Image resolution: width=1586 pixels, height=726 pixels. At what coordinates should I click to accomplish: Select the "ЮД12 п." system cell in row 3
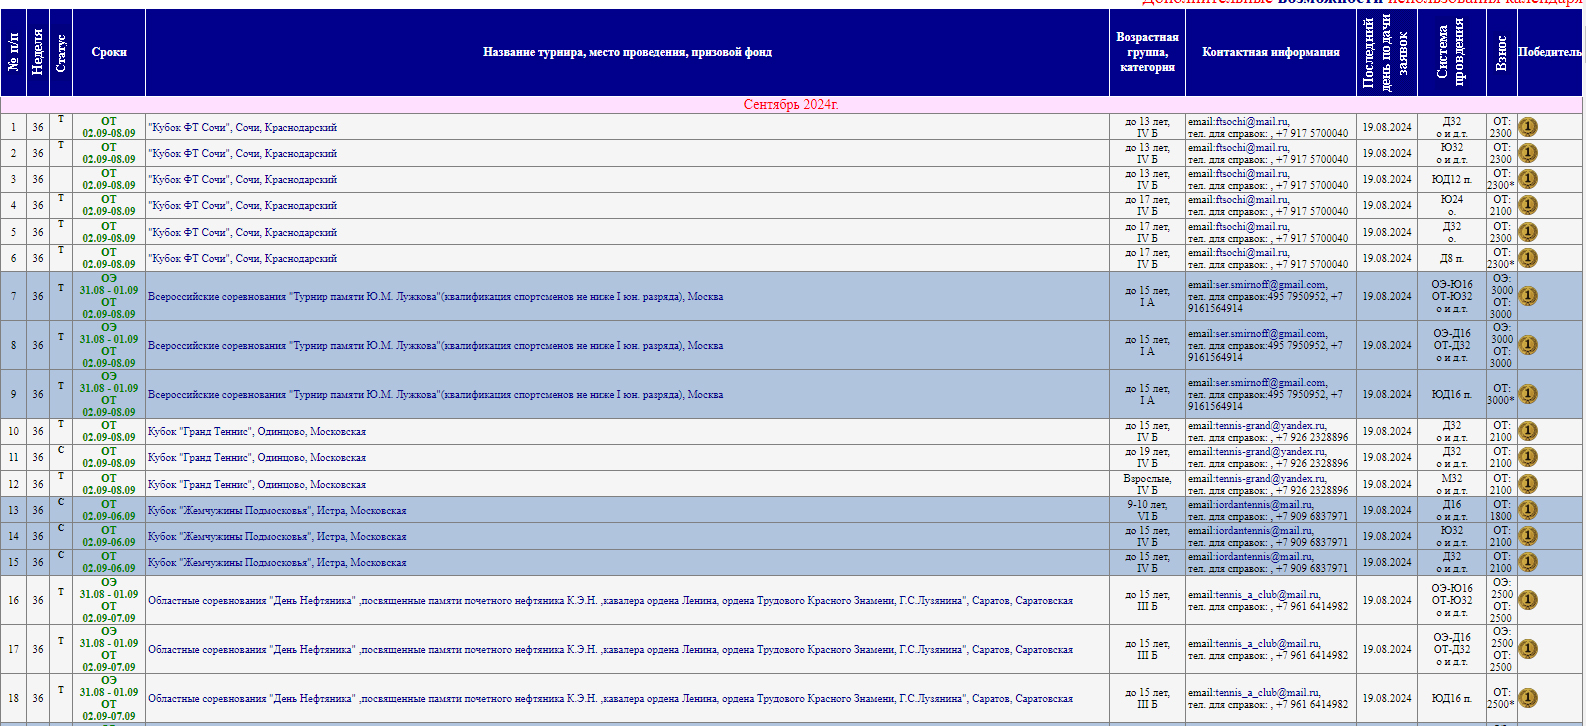[x=1451, y=179]
